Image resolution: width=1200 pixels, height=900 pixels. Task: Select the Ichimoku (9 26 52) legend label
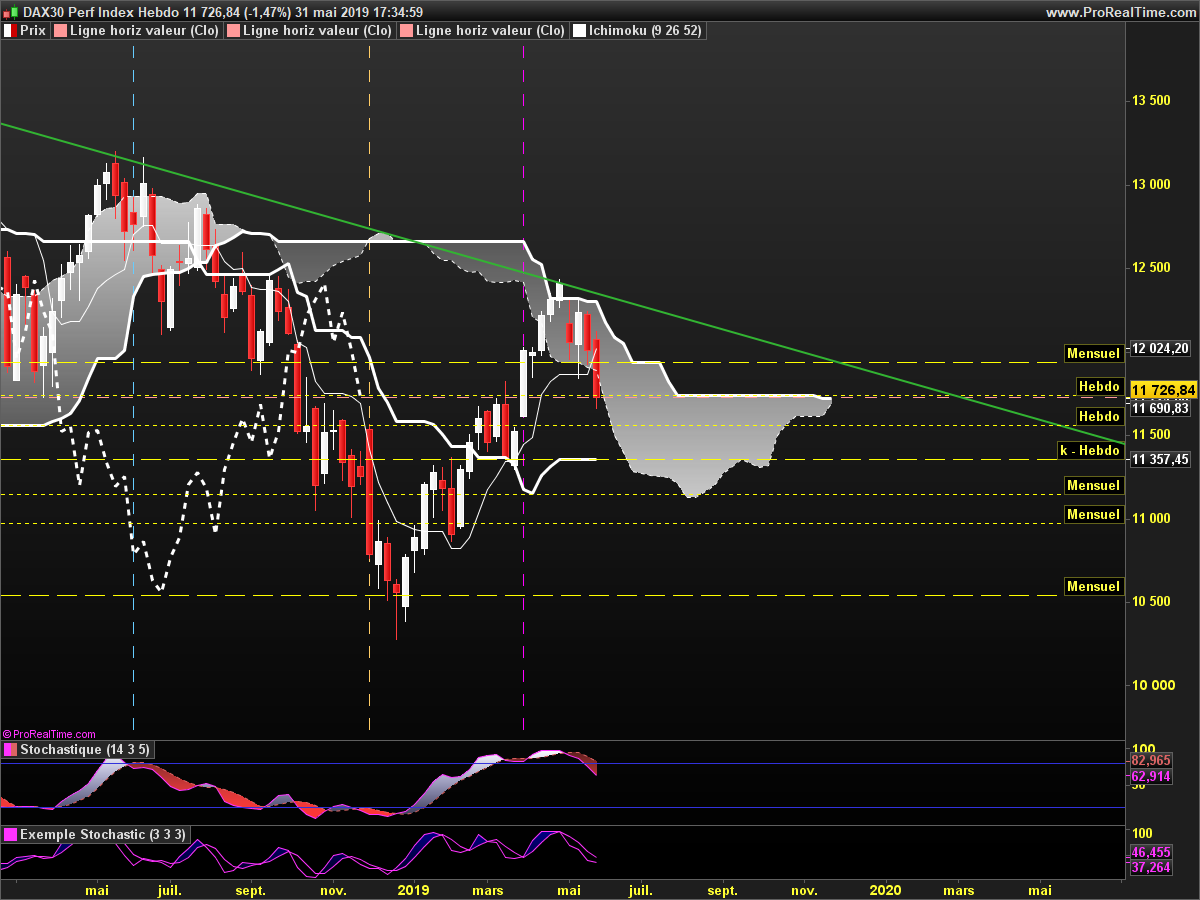[645, 31]
